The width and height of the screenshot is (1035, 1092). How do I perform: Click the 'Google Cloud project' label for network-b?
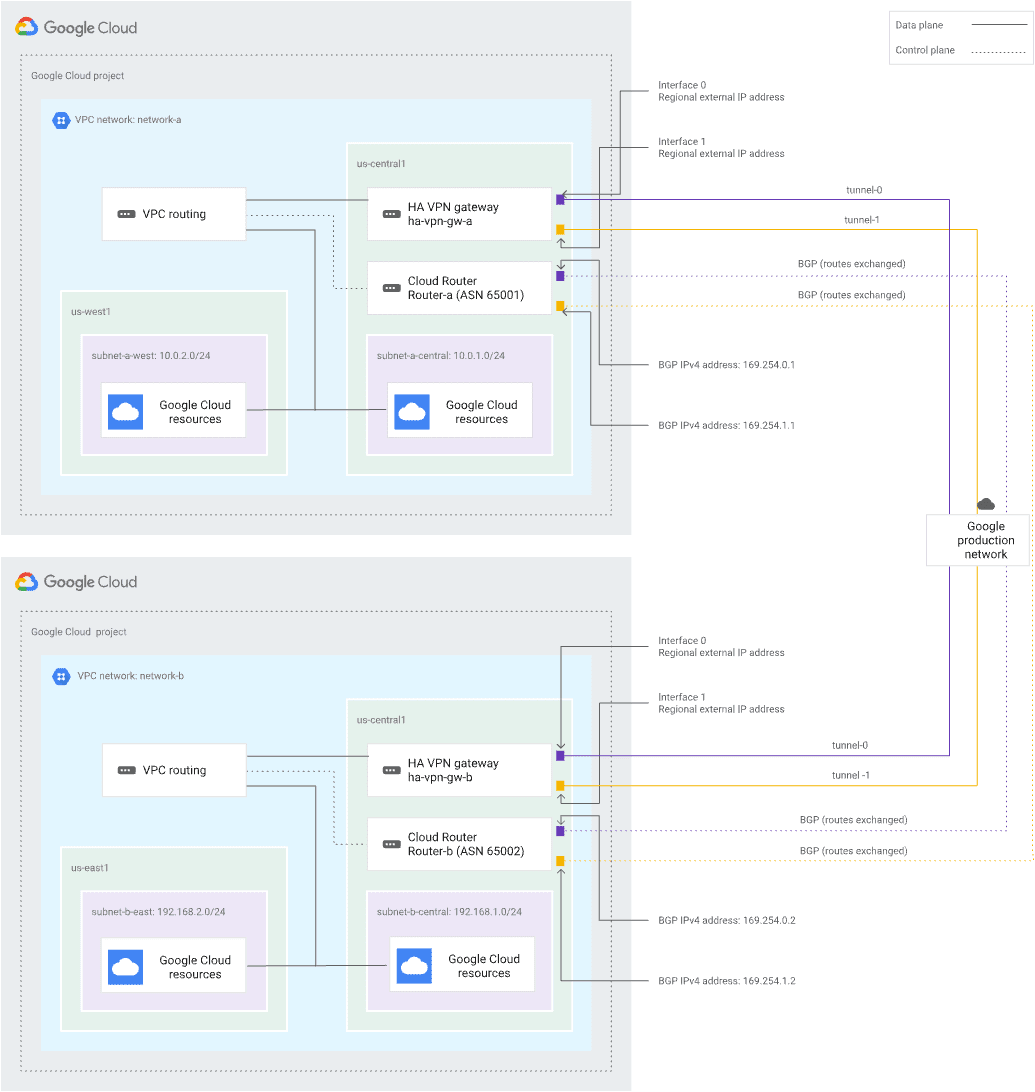(79, 632)
